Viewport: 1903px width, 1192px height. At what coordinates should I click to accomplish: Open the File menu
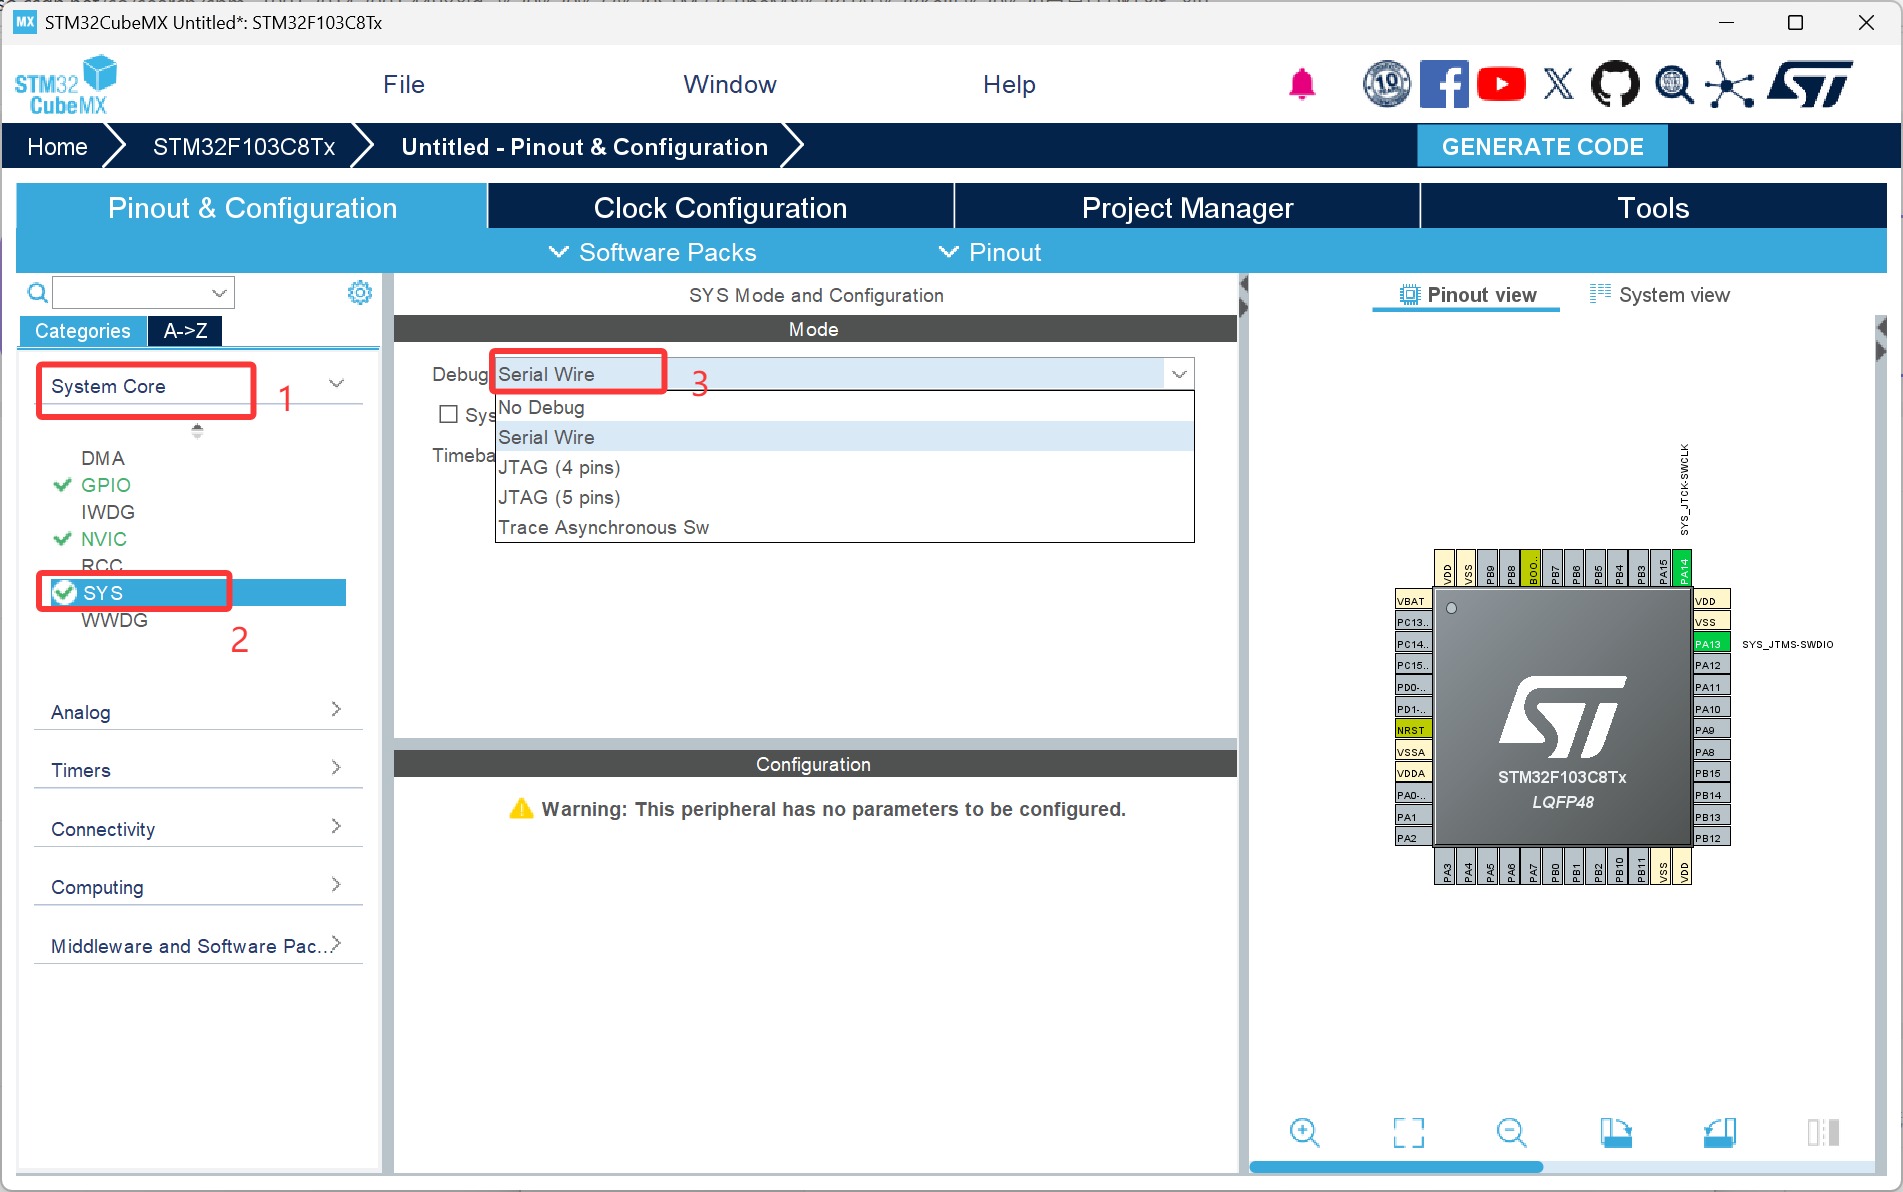pyautogui.click(x=404, y=85)
